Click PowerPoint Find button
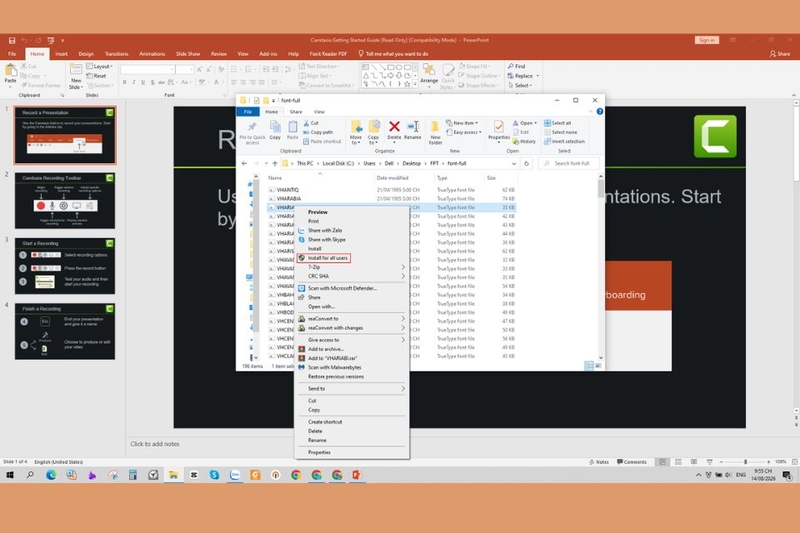800x533 pixels. click(516, 66)
